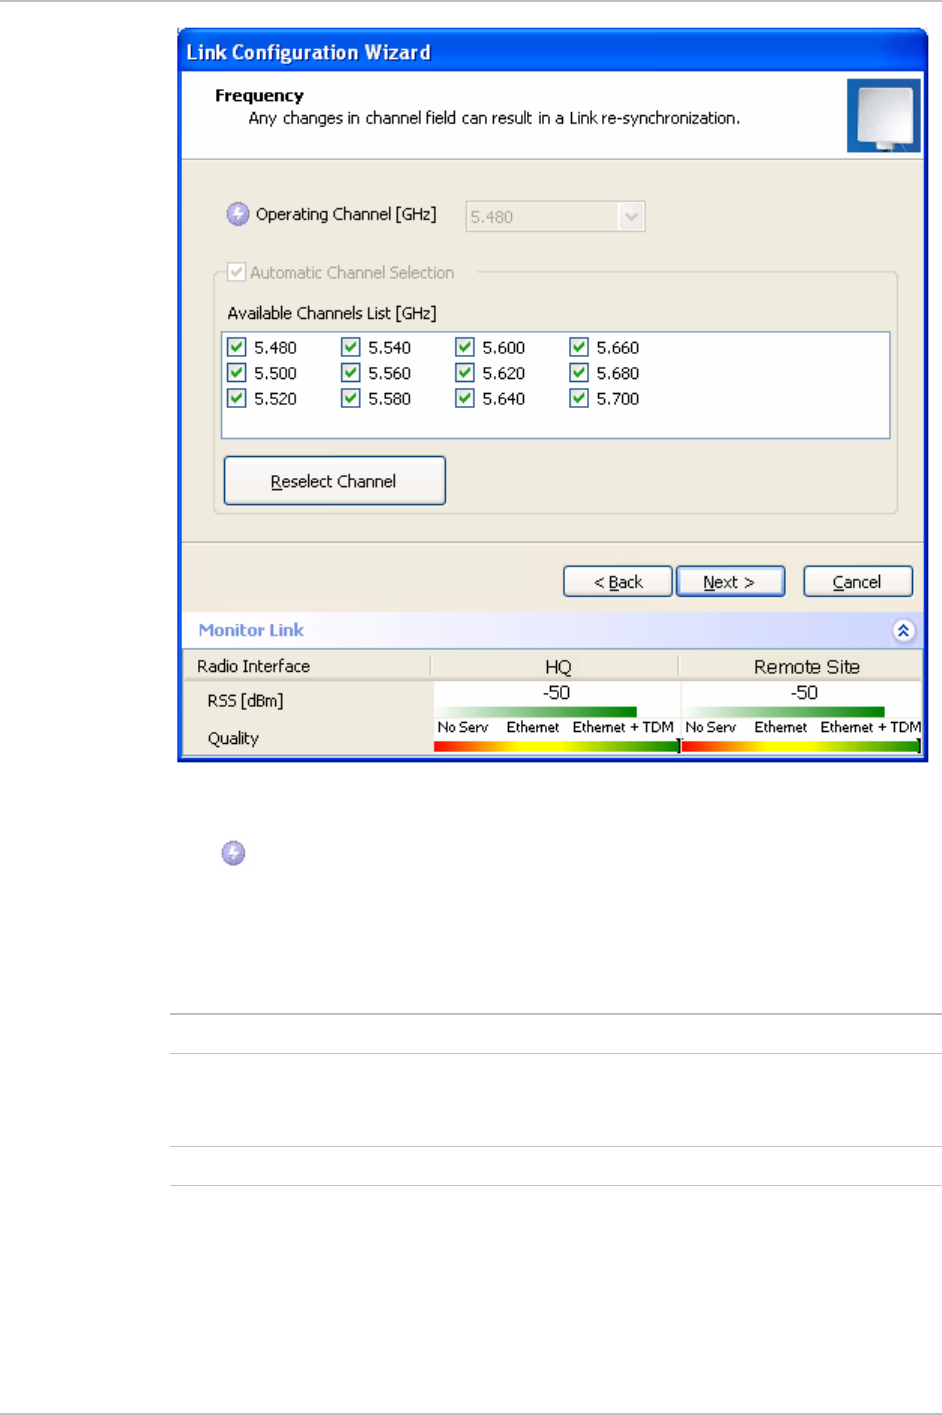The width and height of the screenshot is (942, 1415).
Task: Uncheck the 5.560 channel
Action: pos(350,373)
